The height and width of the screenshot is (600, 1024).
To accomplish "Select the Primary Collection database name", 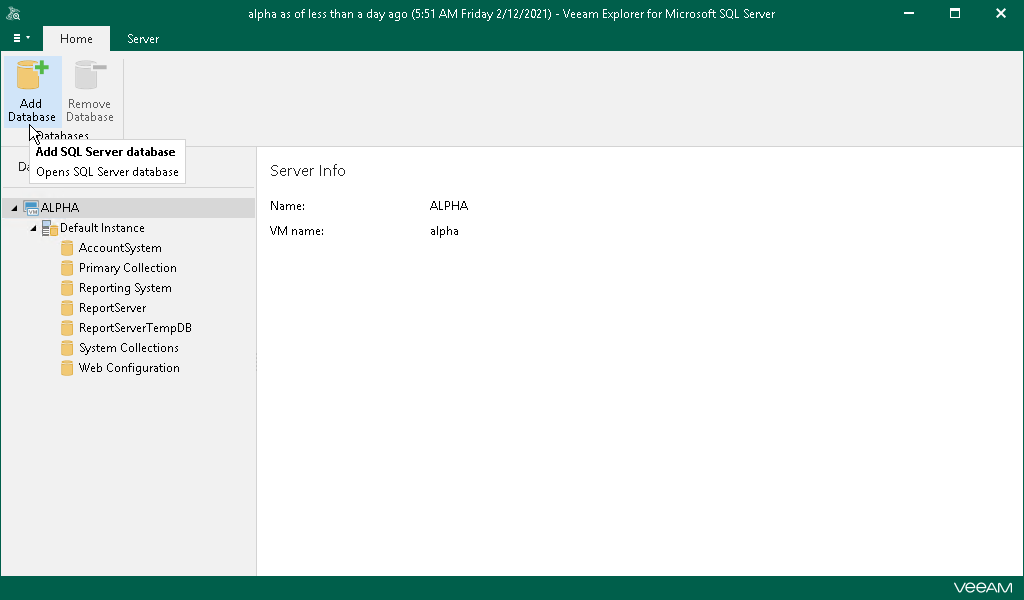I will 127,268.
